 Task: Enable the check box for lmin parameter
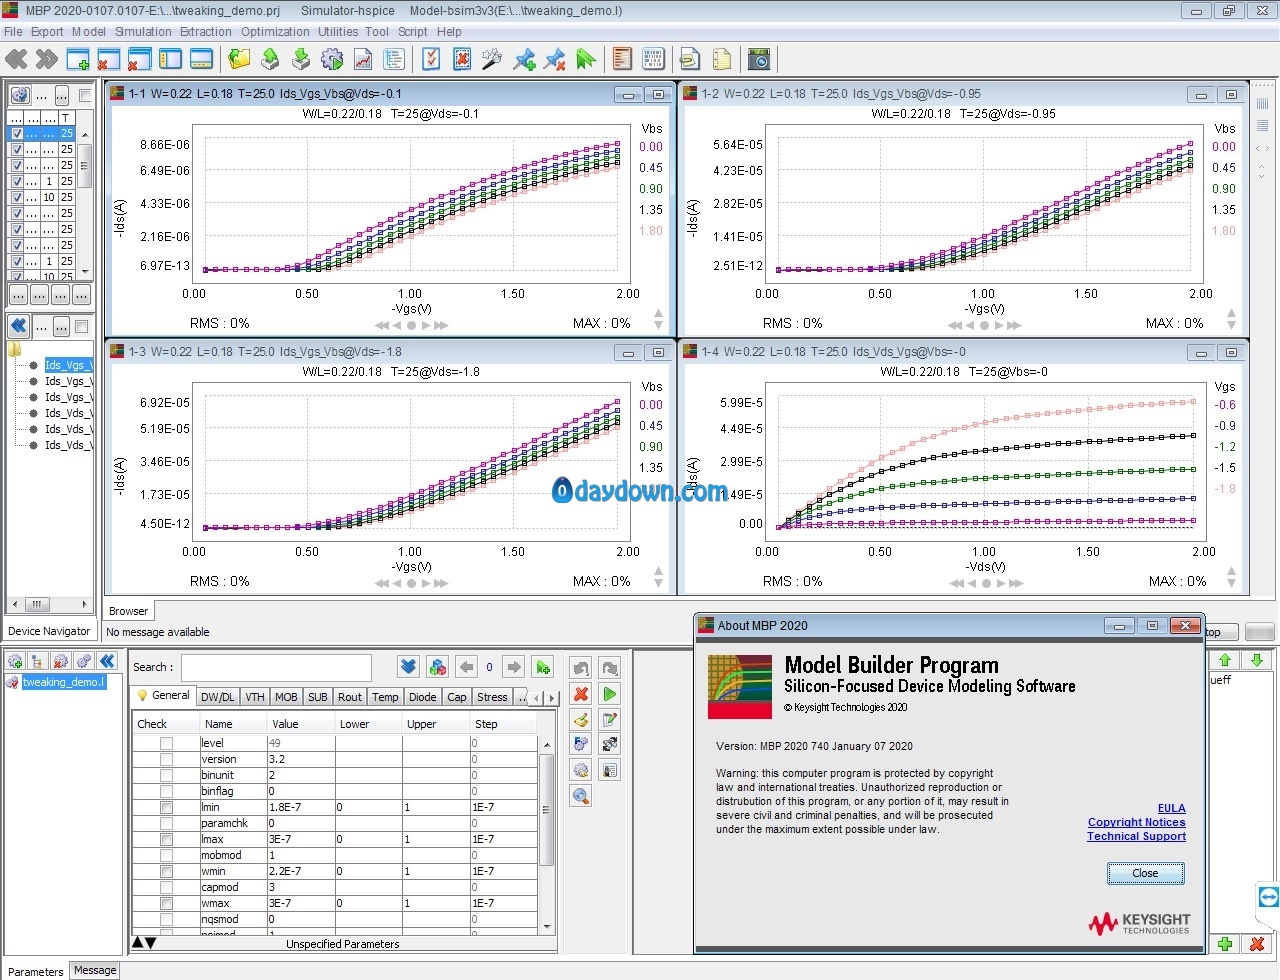(x=166, y=807)
